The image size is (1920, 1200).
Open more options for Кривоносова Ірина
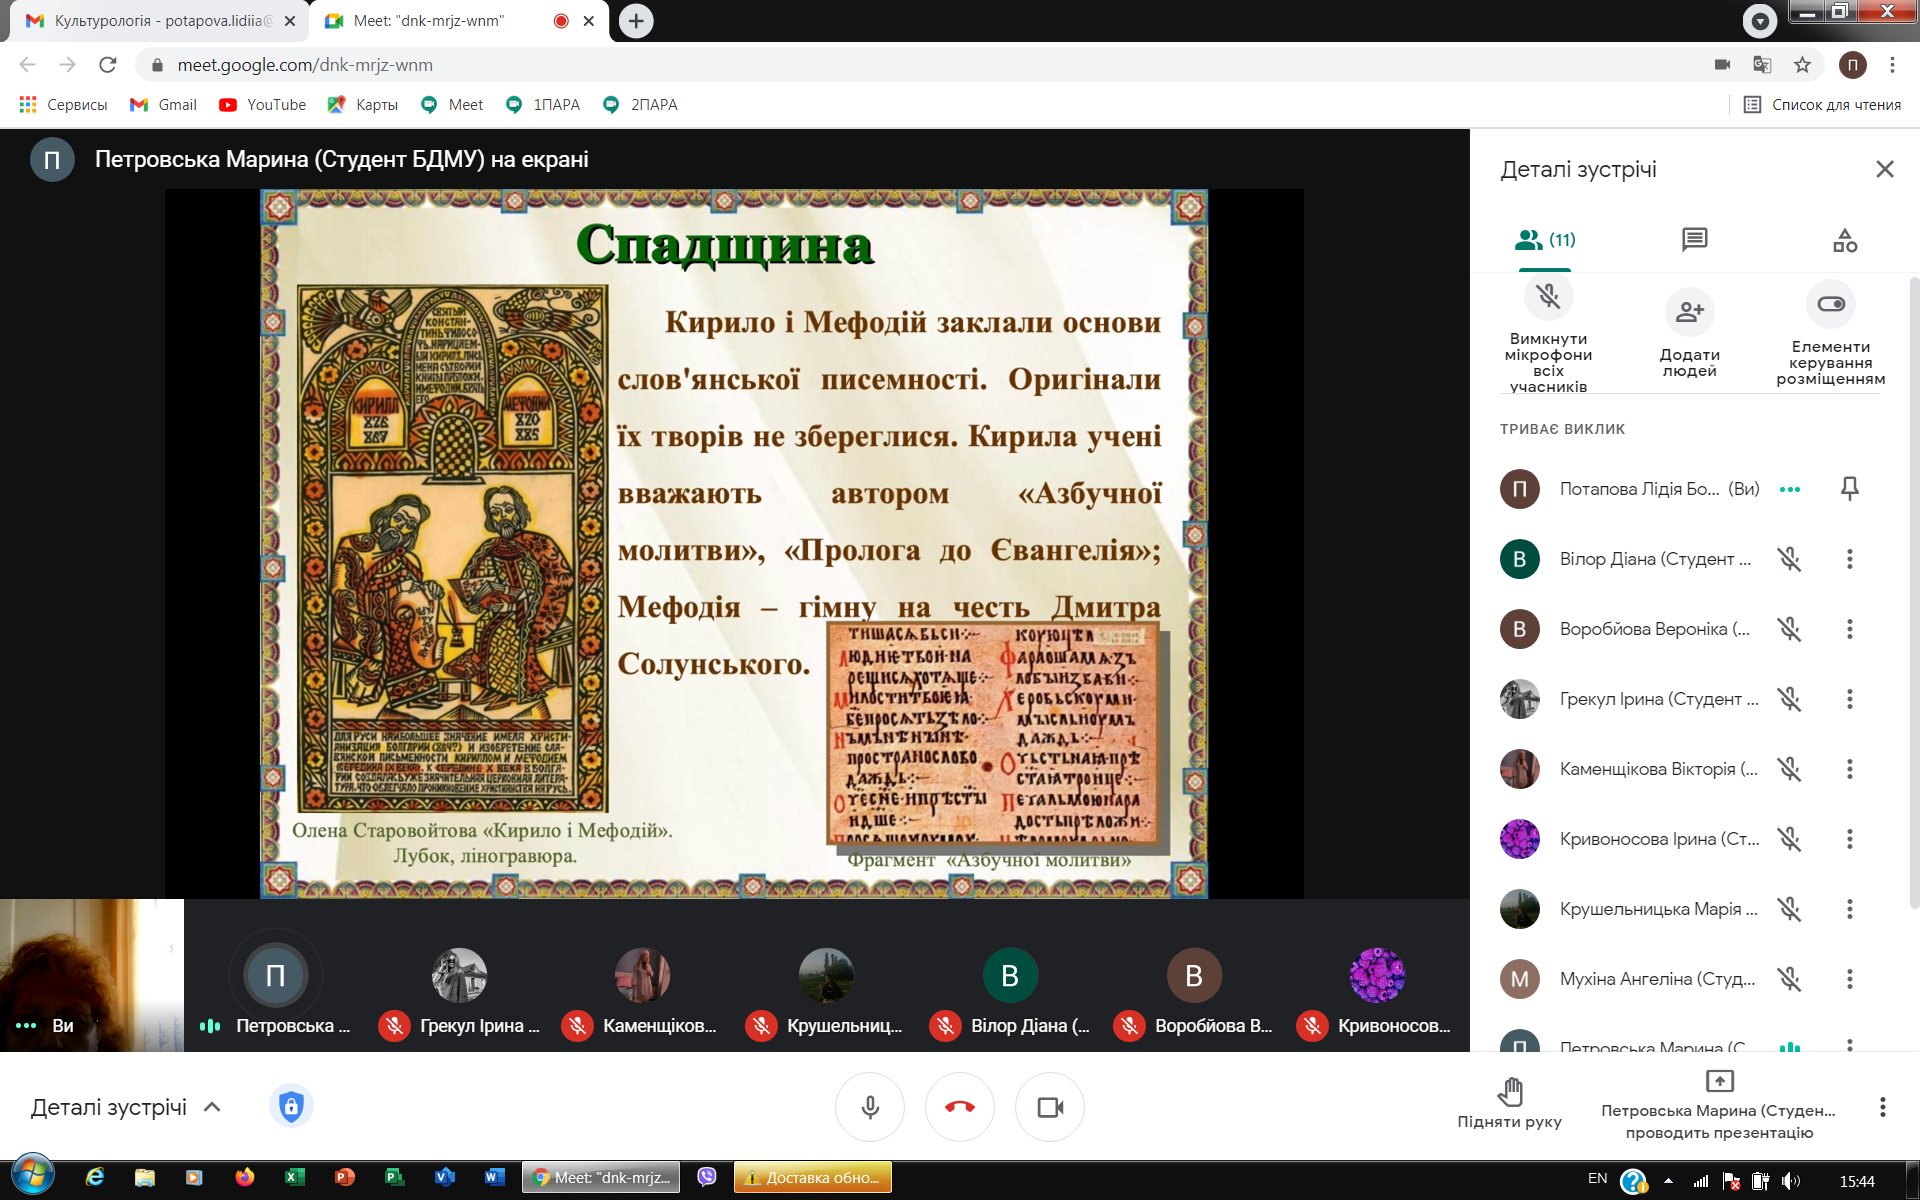(1849, 839)
